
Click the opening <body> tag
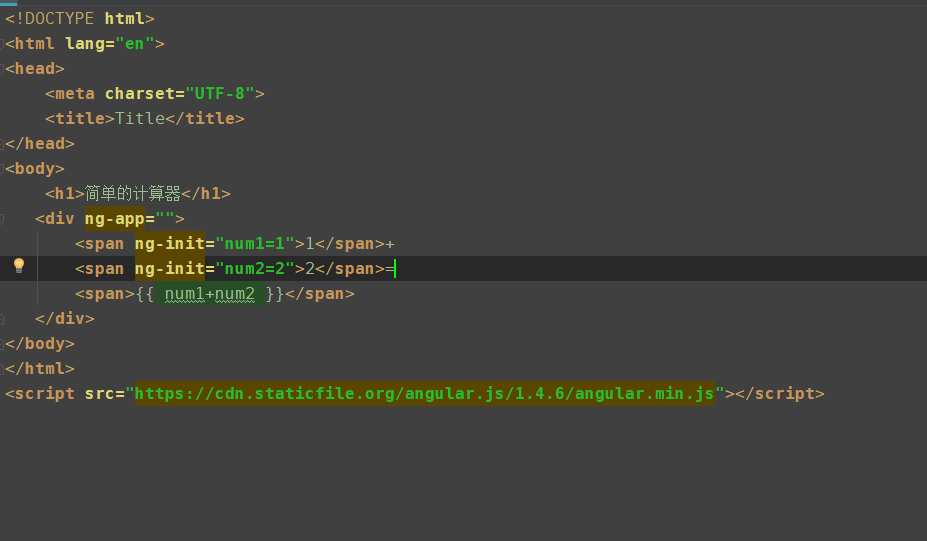coord(35,169)
